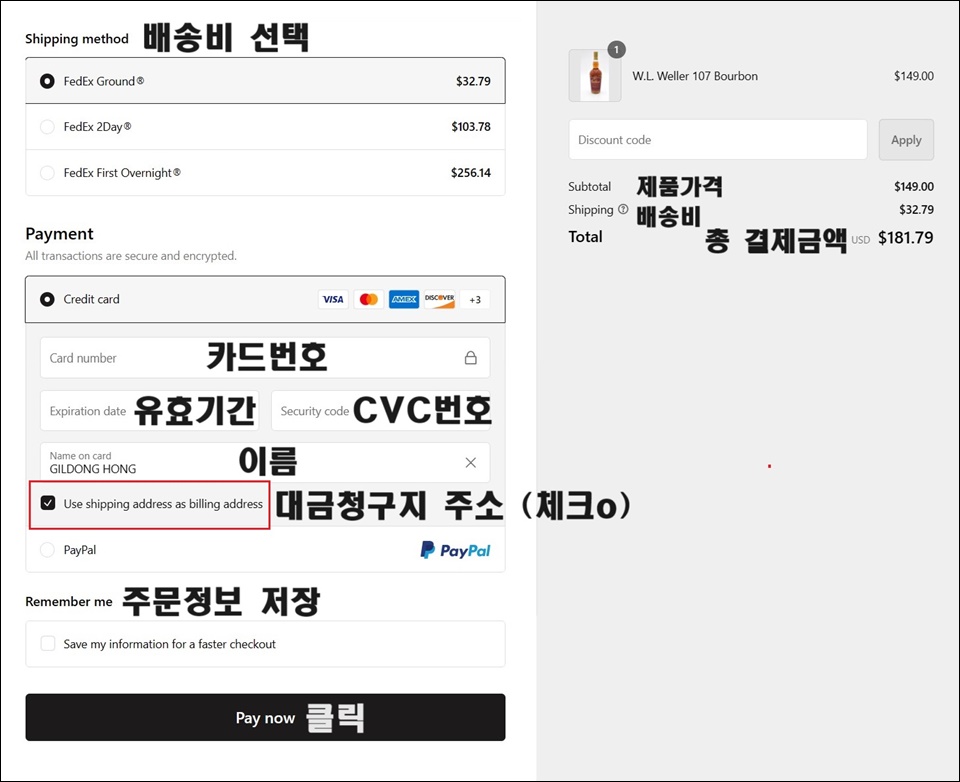Expand the +3 more card types badge
The image size is (960, 782).
(475, 299)
